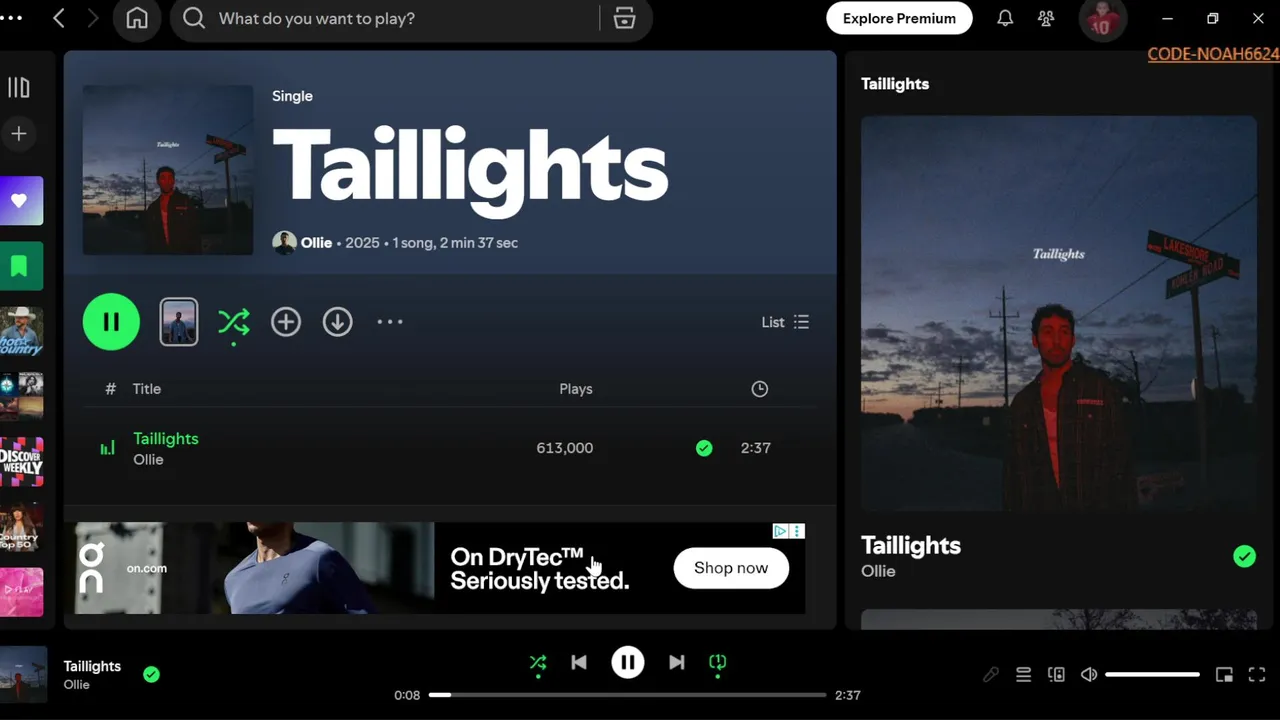Open Country Top 50 playlist thumbnail
Viewport: 1280px width, 720px height.
pos(21,526)
